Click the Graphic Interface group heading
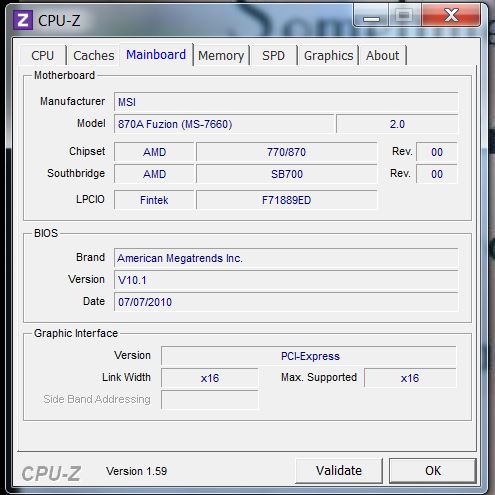This screenshot has height=495, width=495. [76, 333]
